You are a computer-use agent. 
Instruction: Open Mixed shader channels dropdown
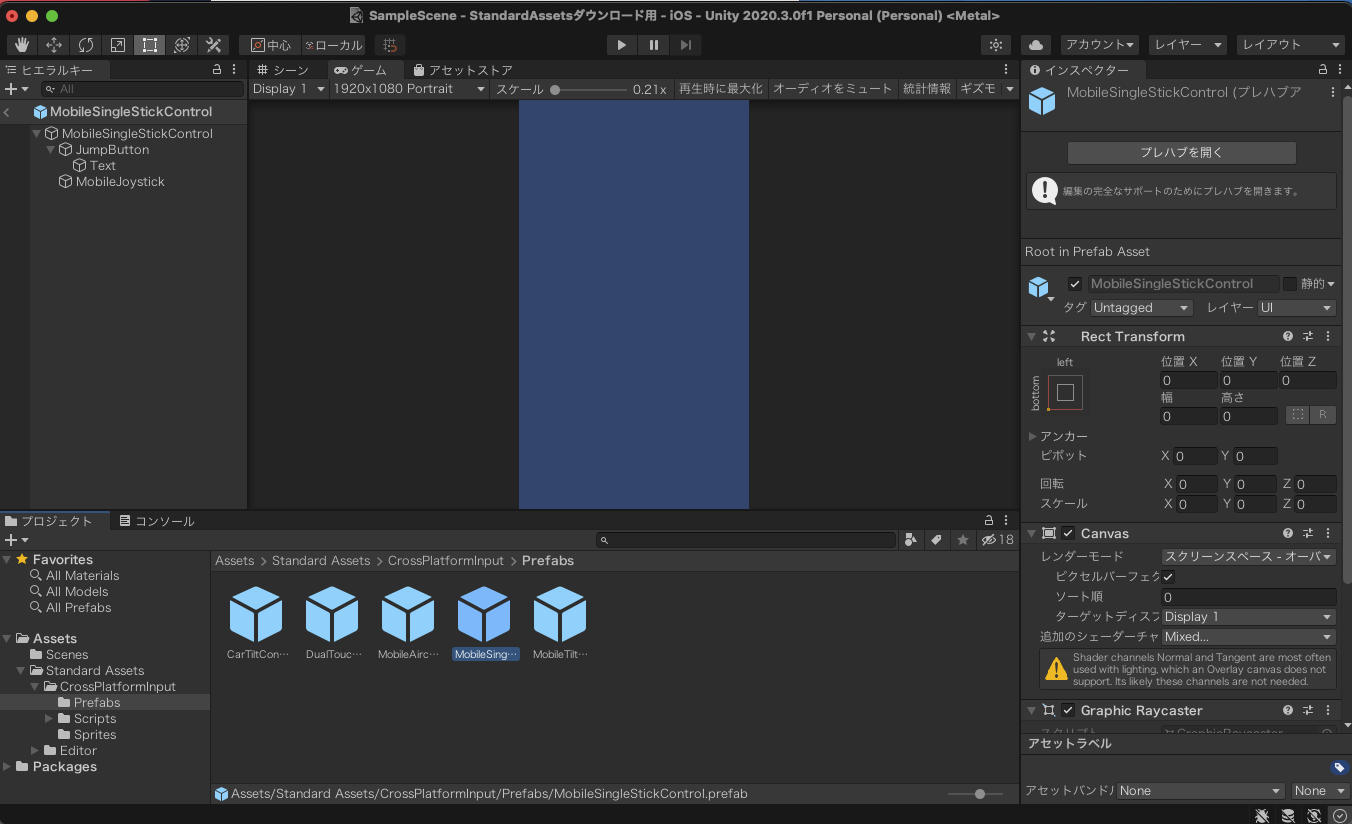coord(1249,637)
